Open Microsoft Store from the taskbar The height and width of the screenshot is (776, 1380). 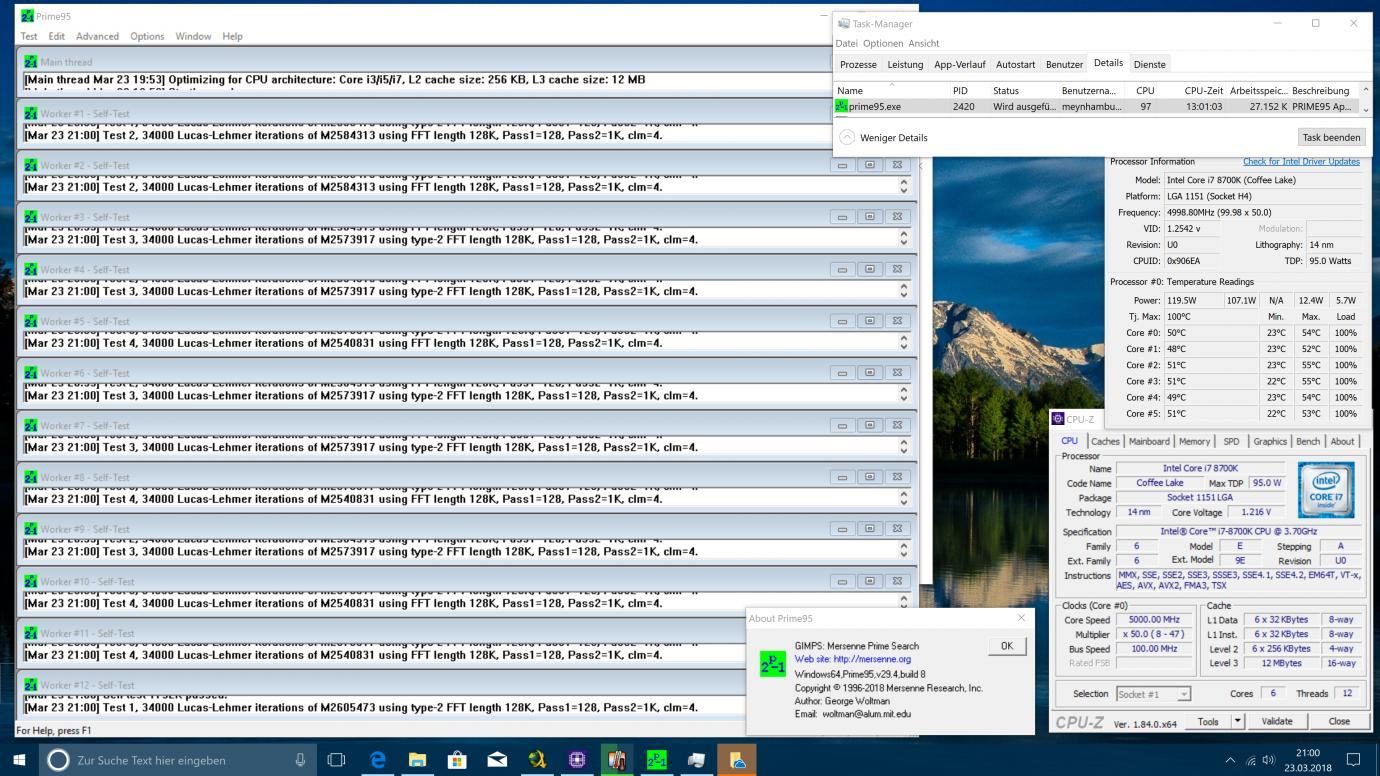point(457,760)
